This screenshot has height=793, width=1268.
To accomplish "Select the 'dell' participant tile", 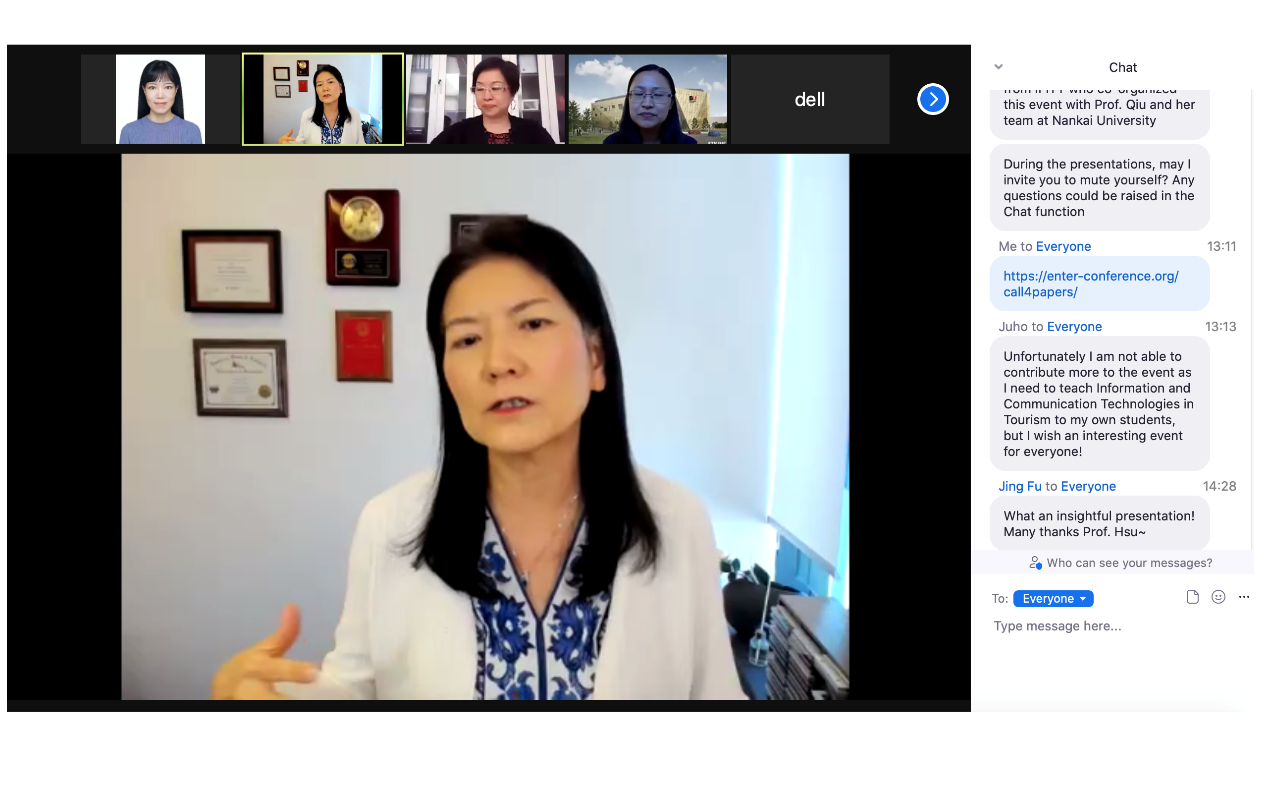I will (x=809, y=99).
